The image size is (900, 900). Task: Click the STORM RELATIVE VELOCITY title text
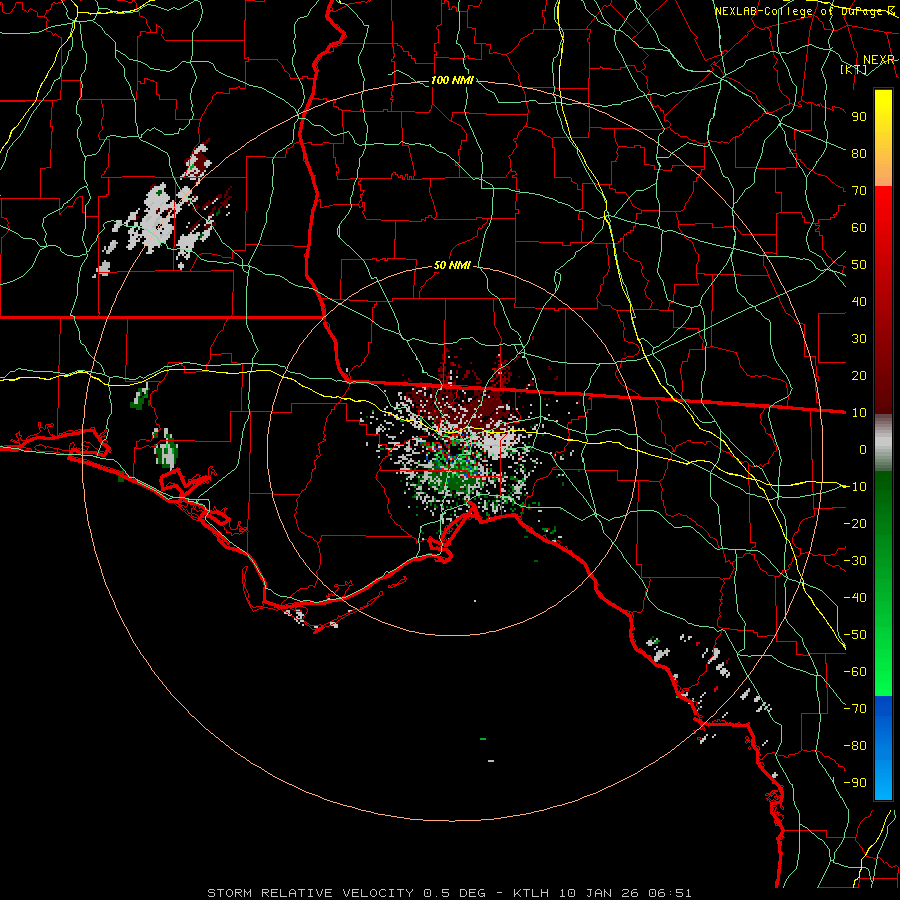[310, 893]
